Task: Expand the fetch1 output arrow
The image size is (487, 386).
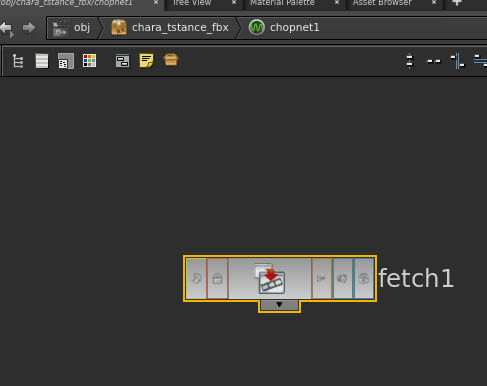Action: point(279,305)
